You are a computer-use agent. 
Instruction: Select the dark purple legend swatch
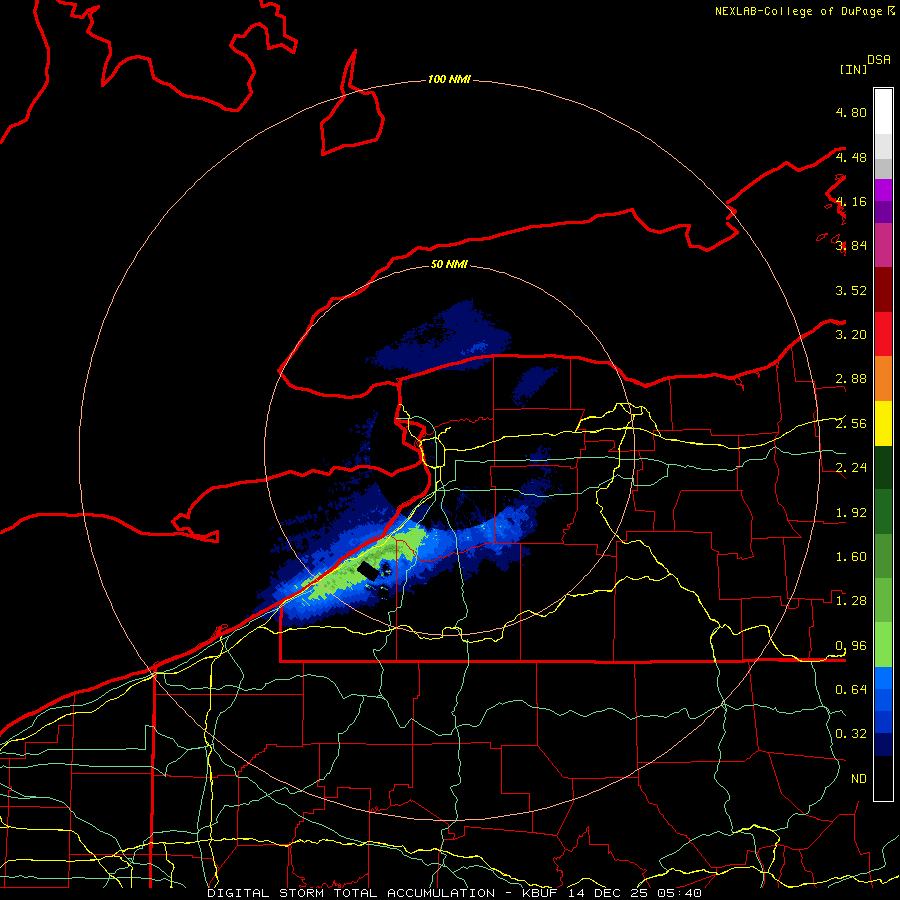[883, 212]
